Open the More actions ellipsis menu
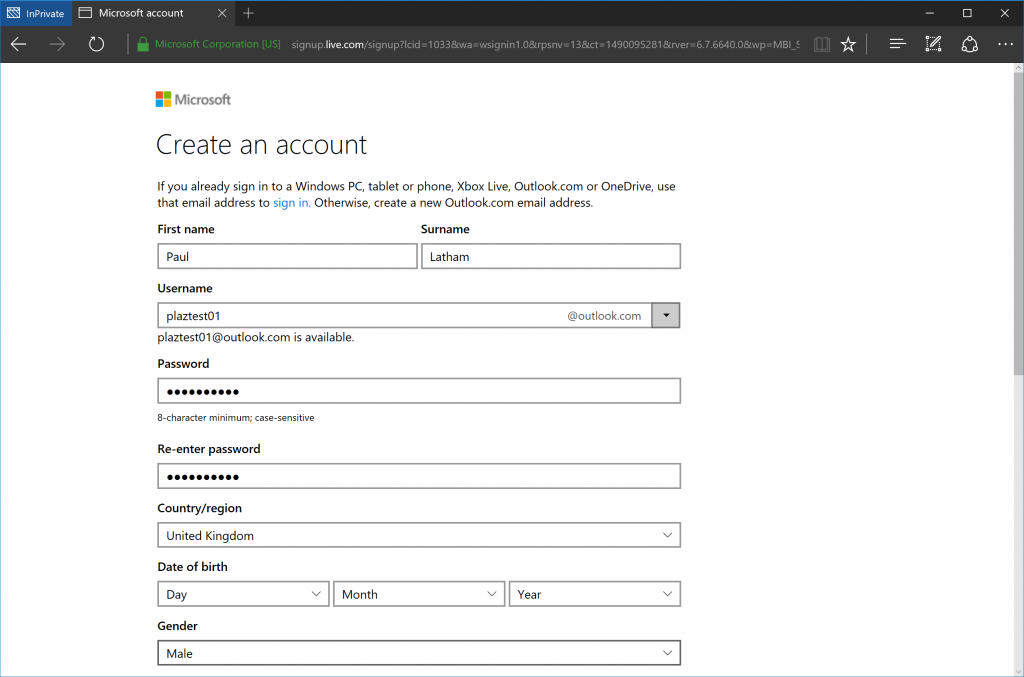The image size is (1024, 677). click(x=1005, y=44)
